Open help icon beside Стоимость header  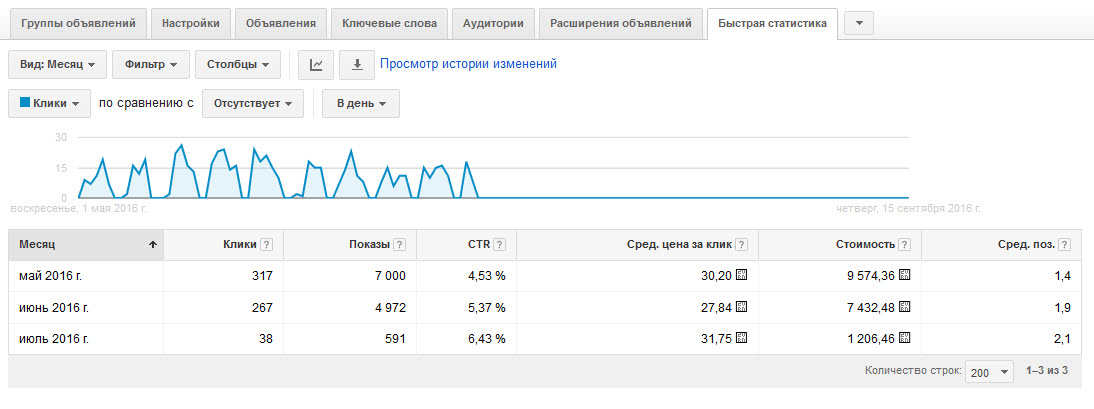pos(905,245)
